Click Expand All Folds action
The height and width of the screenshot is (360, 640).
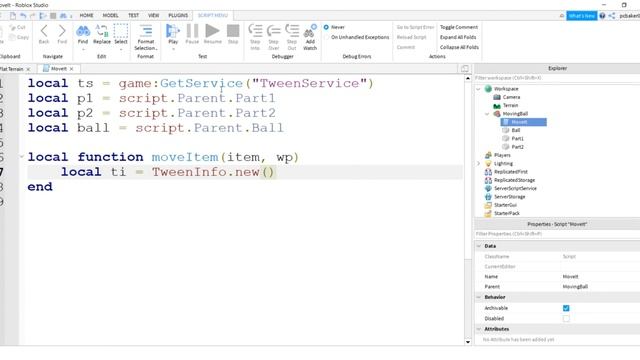458,37
